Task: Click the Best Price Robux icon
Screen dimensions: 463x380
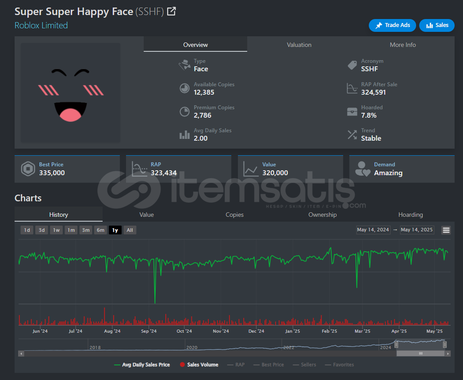Action: pyautogui.click(x=28, y=169)
